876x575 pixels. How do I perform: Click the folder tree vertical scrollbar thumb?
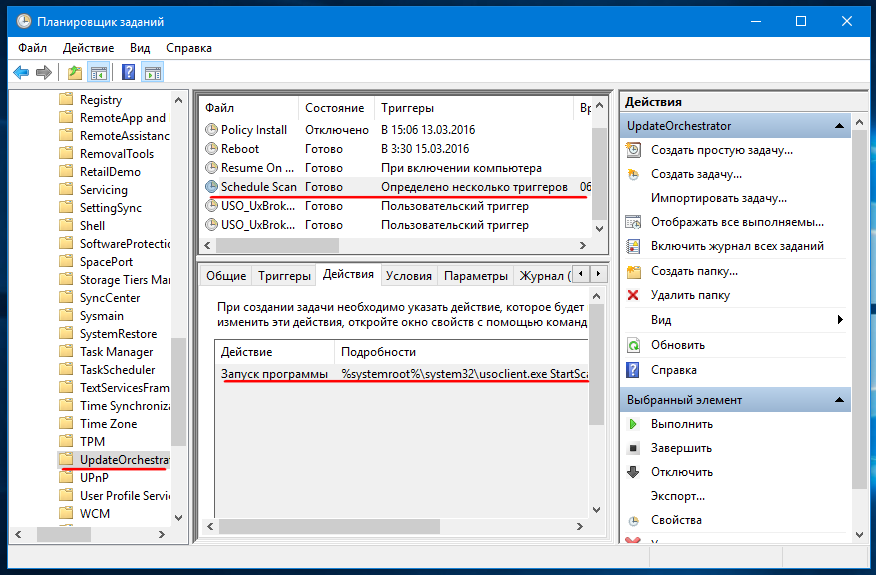[178, 391]
